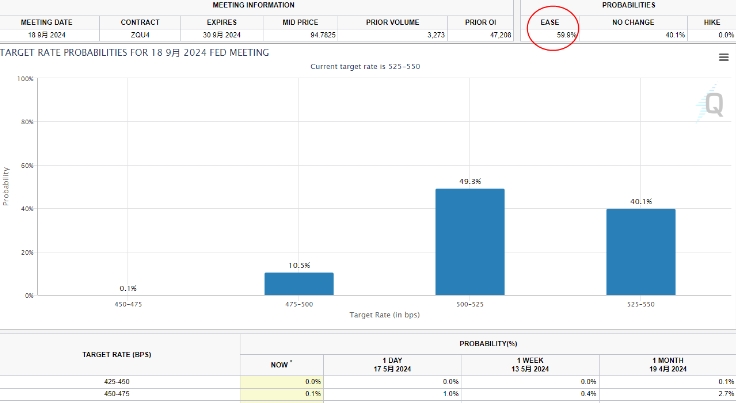This screenshot has width=743, height=403.
Task: Click the mid price 94.7825
Action: (x=323, y=35)
